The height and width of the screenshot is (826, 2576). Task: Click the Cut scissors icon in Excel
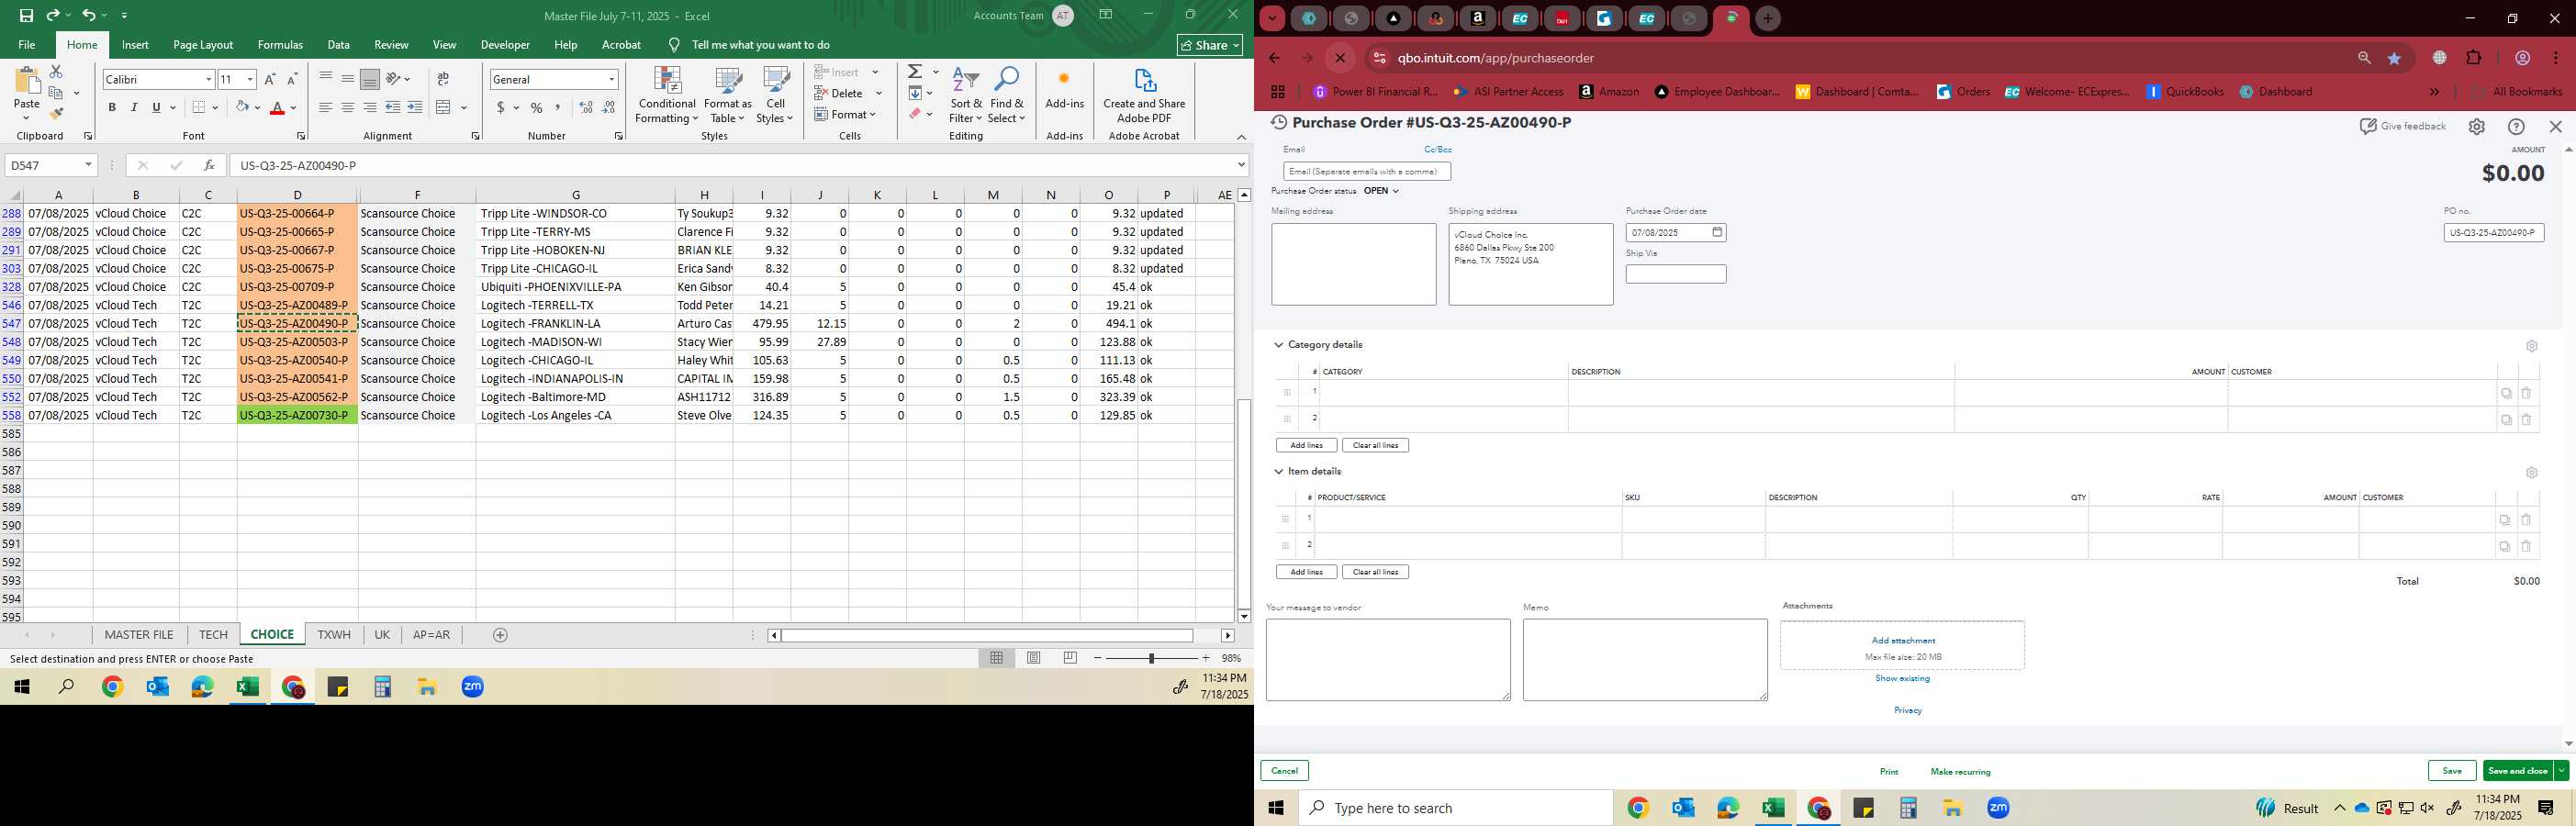[x=56, y=72]
